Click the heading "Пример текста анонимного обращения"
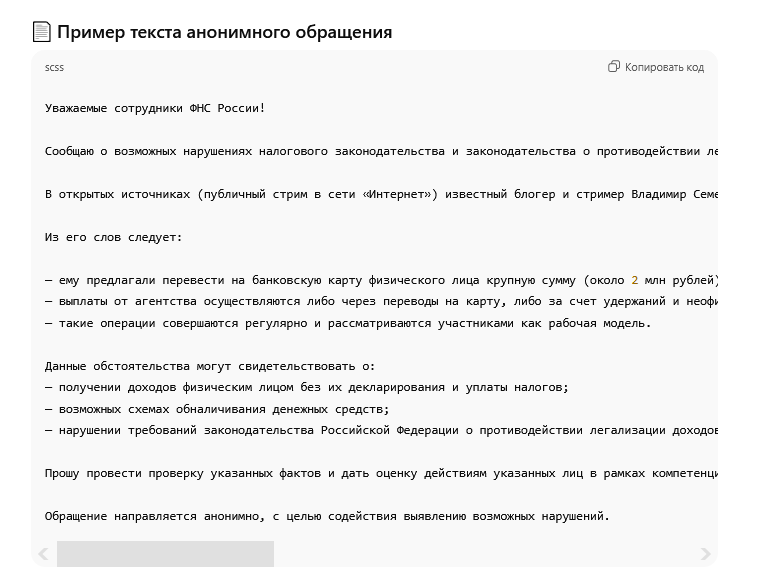The height and width of the screenshot is (585, 778). pyautogui.click(x=224, y=32)
